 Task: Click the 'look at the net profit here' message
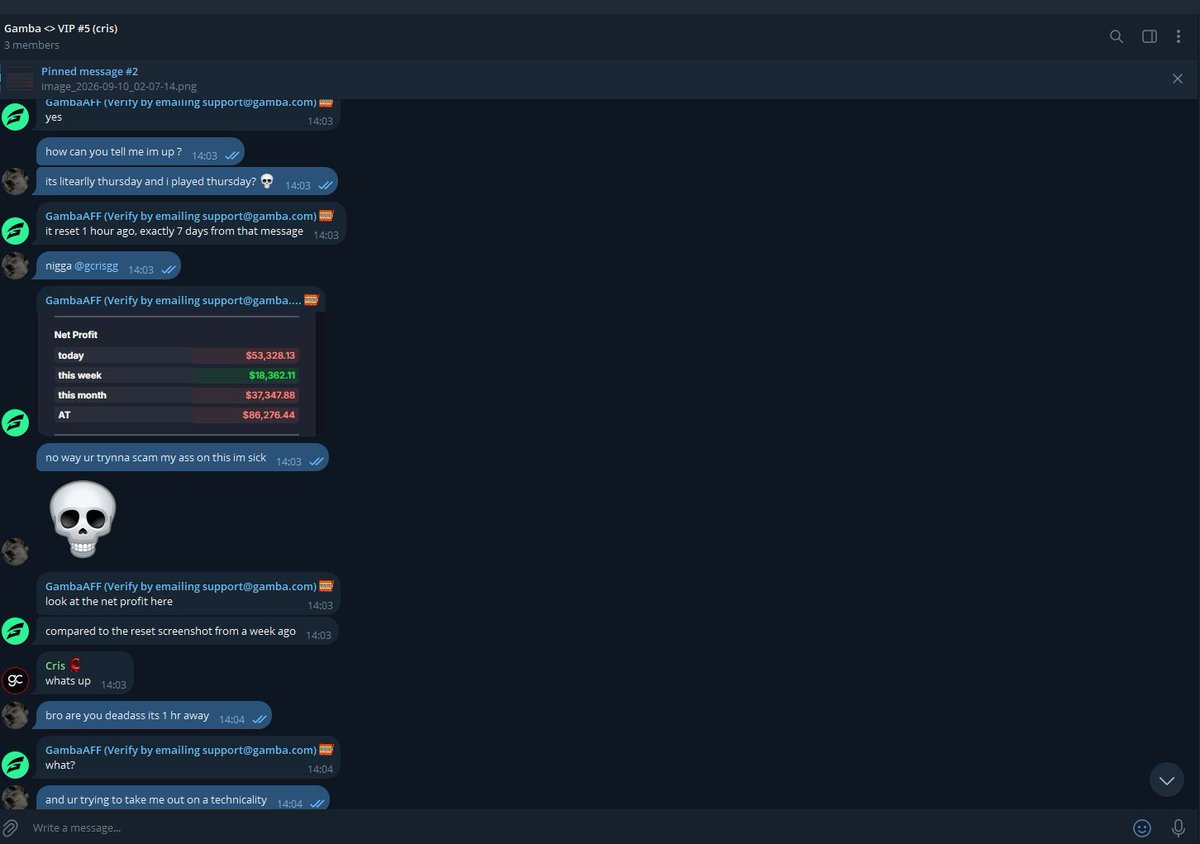(189, 594)
